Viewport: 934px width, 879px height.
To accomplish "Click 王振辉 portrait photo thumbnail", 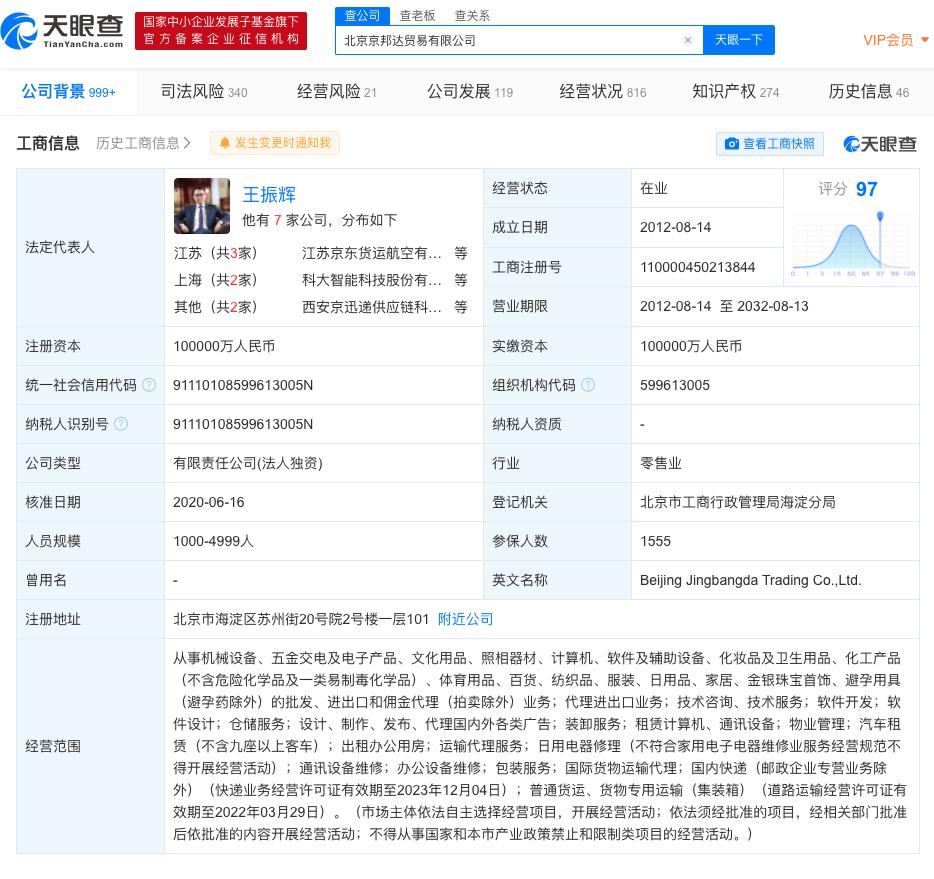I will pyautogui.click(x=202, y=206).
